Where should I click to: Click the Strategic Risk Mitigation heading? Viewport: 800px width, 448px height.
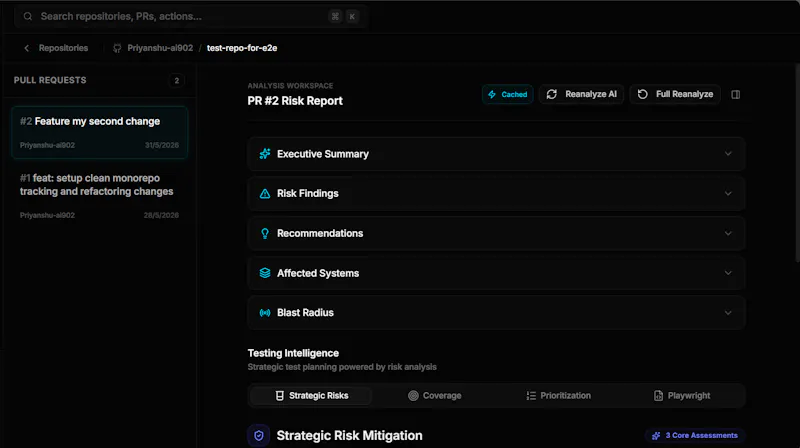(349, 436)
